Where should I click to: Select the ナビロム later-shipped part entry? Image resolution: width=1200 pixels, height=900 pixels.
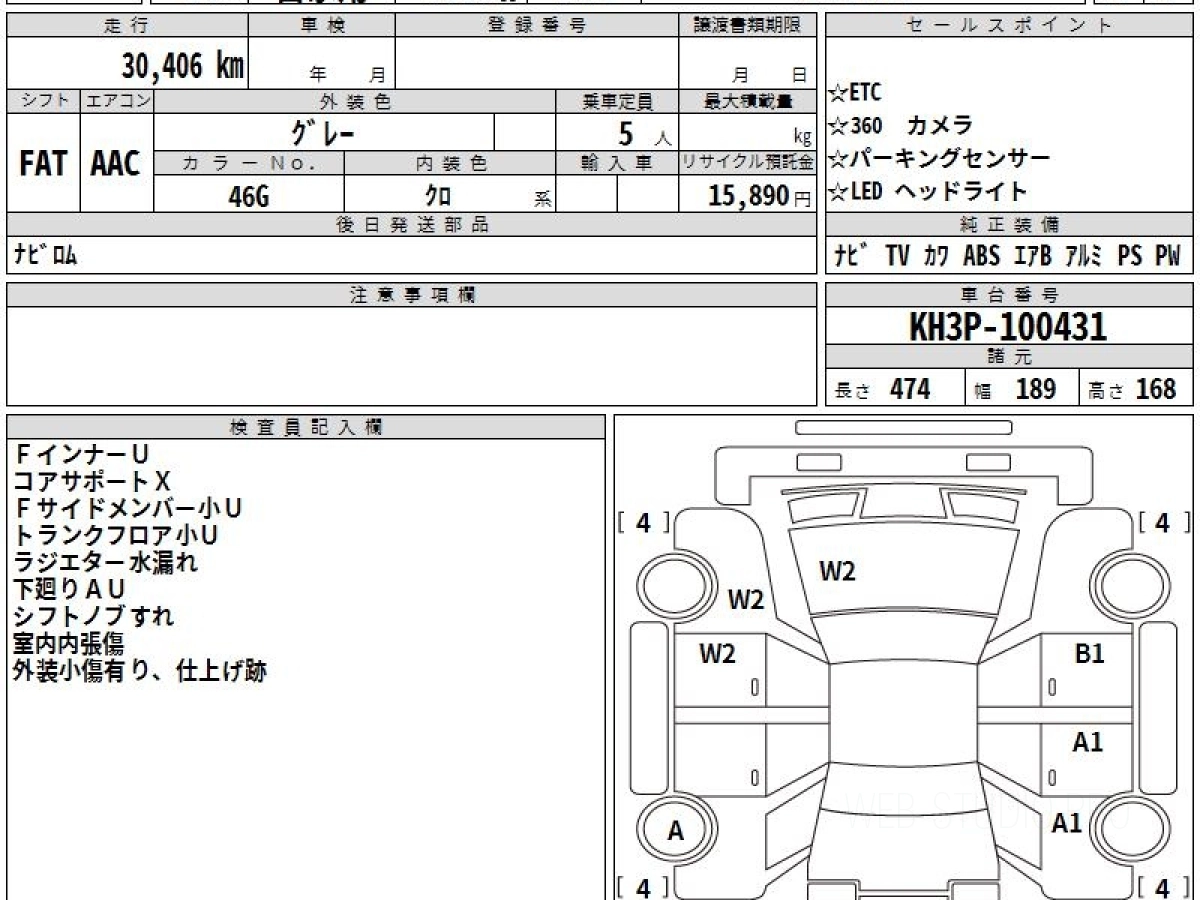pos(45,255)
